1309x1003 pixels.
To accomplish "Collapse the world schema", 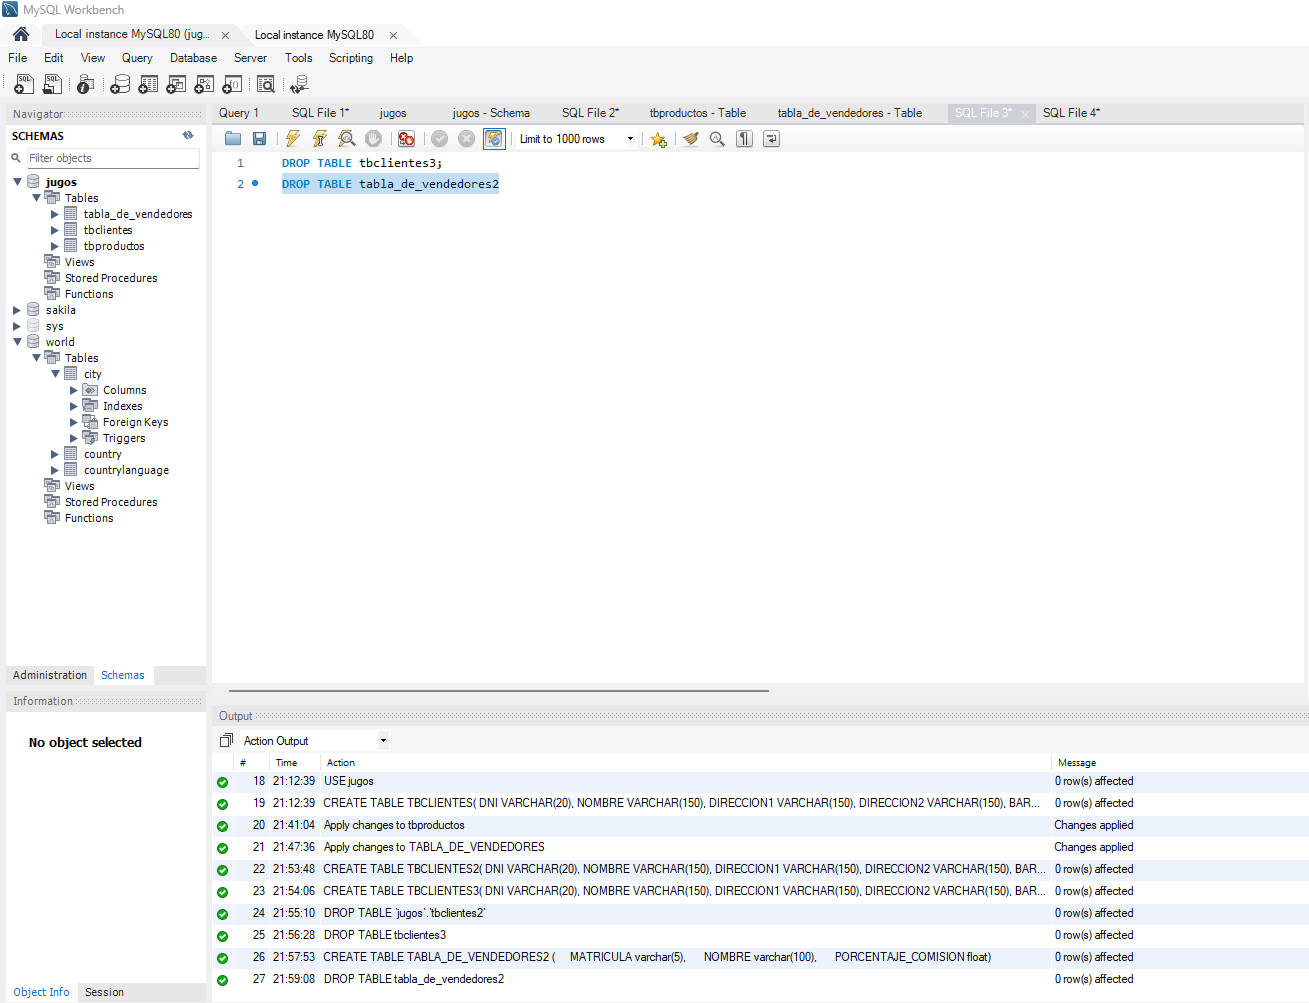I will 17,342.
